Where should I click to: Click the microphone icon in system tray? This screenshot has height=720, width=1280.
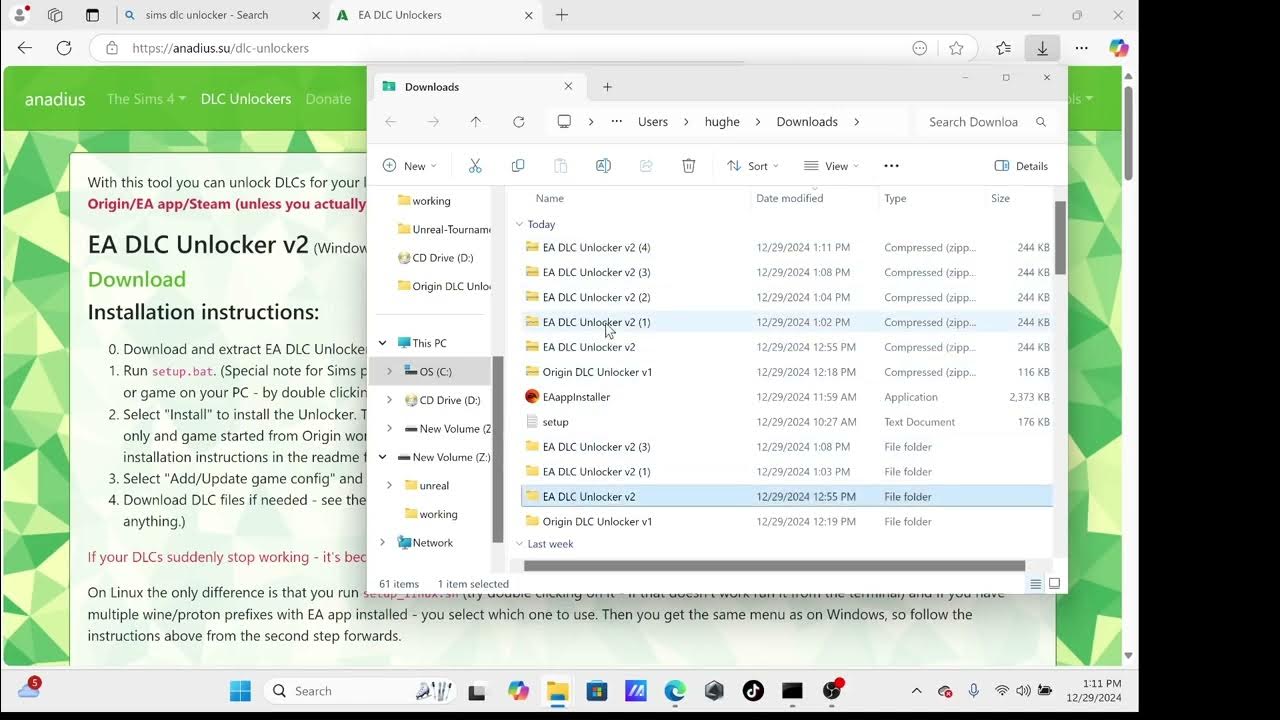click(973, 691)
